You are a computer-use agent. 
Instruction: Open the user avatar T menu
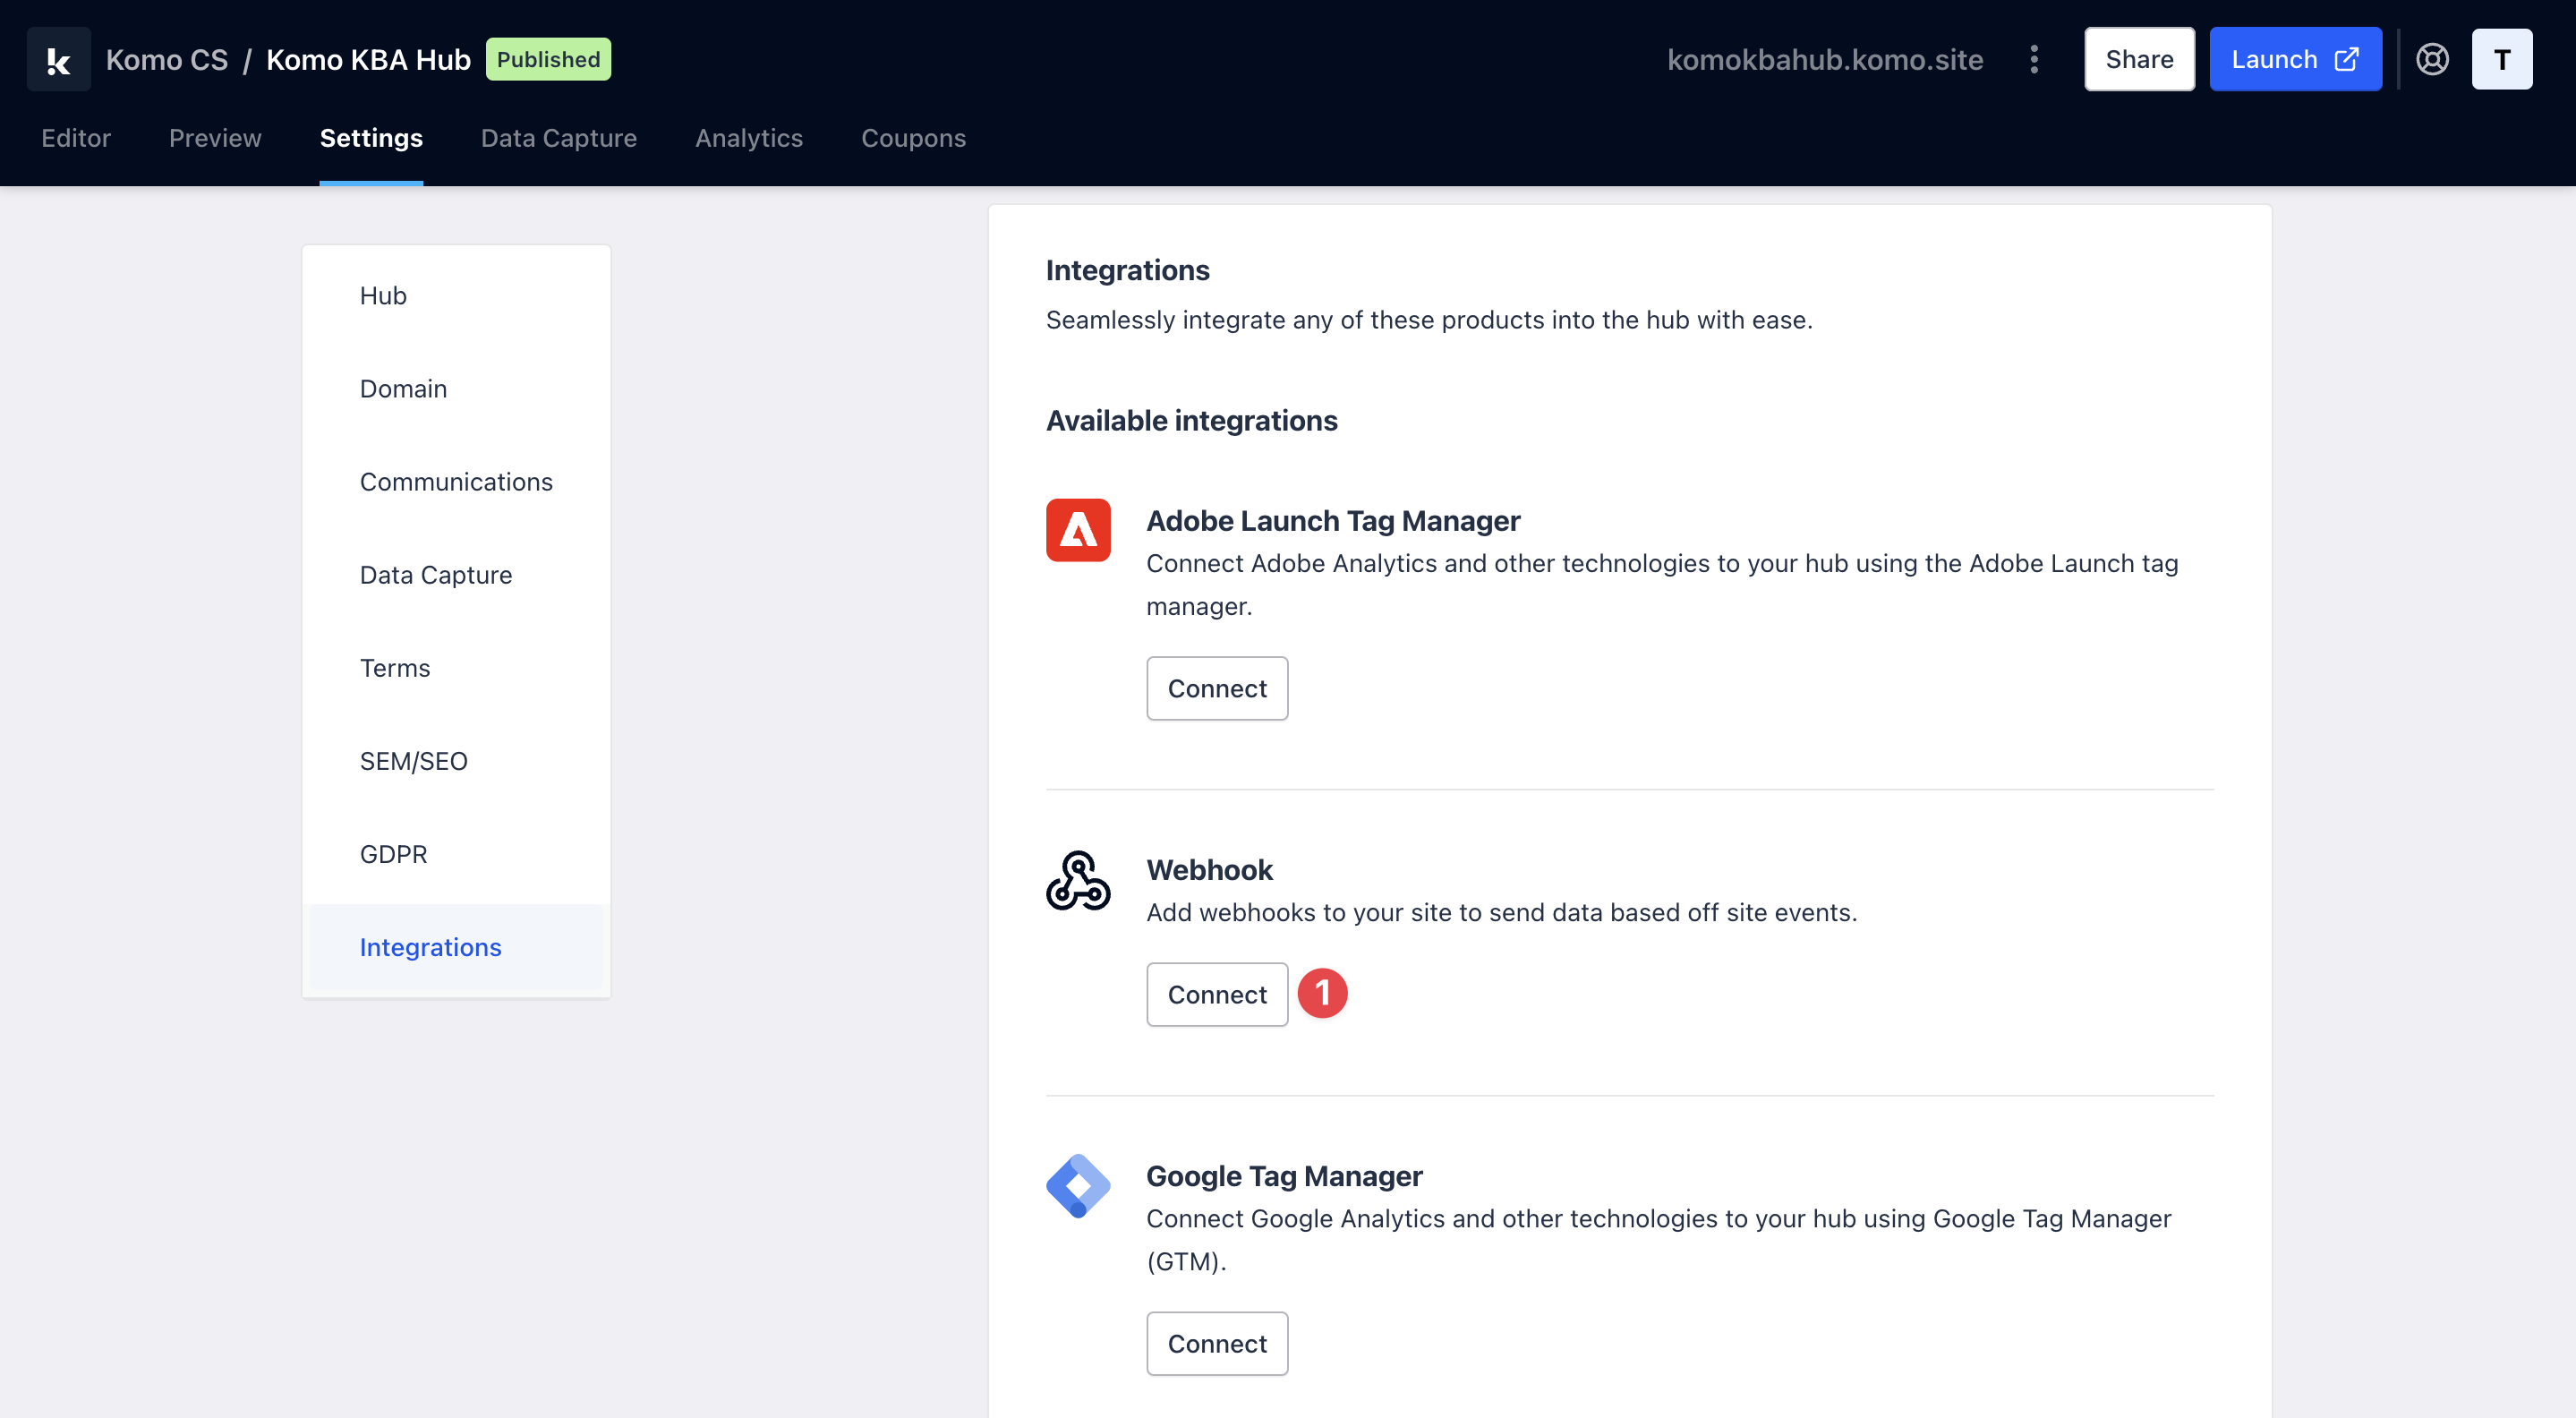(x=2502, y=60)
